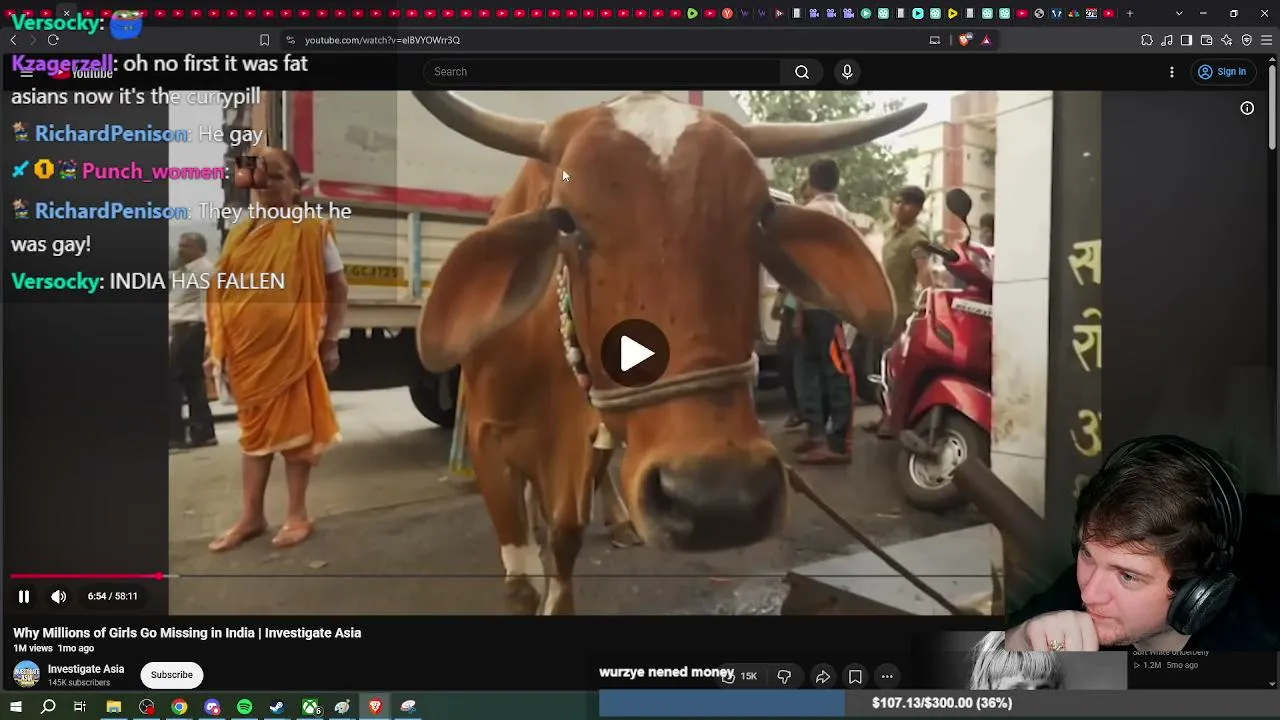The height and width of the screenshot is (720, 1280).
Task: Click the '1M views 1mo ago' text
Action: click(53, 649)
